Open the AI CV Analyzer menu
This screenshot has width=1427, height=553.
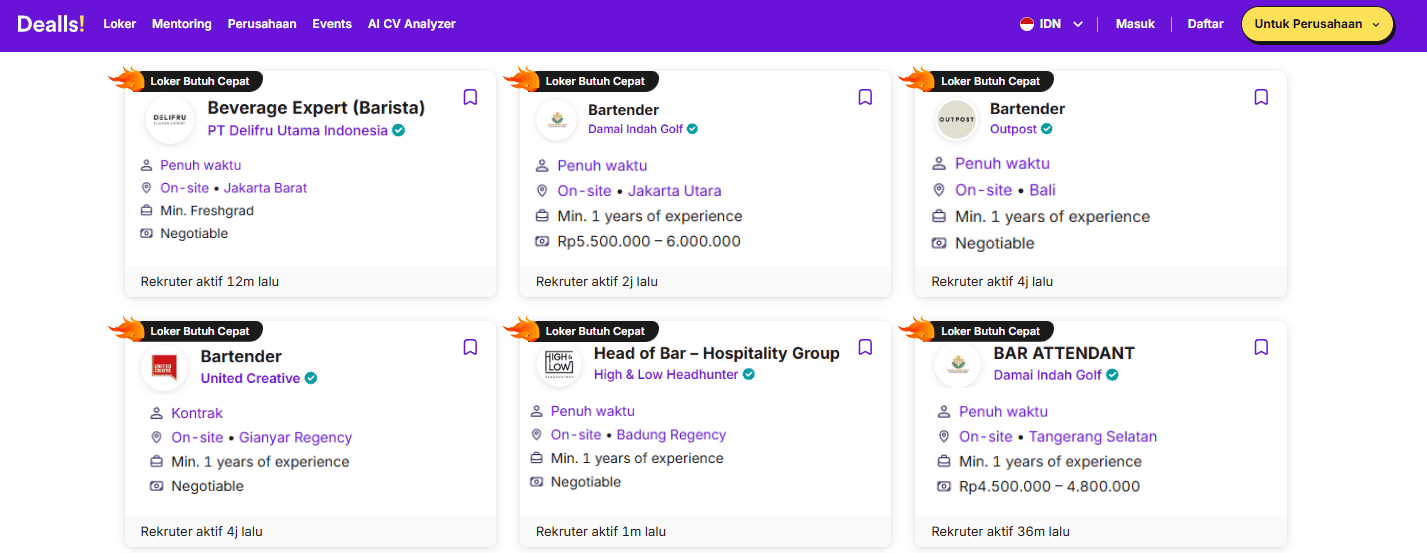coord(412,24)
